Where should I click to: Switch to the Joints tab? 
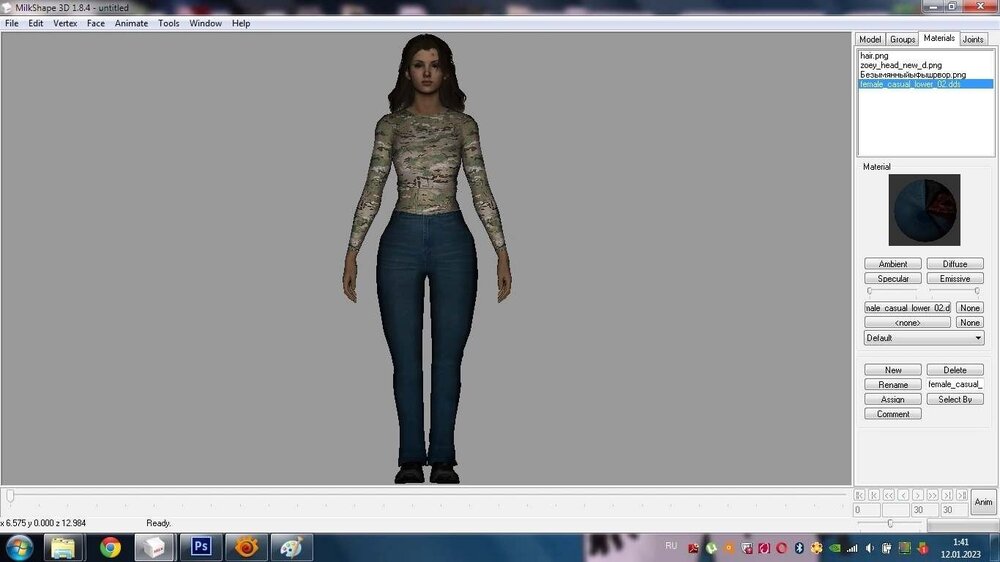click(972, 39)
